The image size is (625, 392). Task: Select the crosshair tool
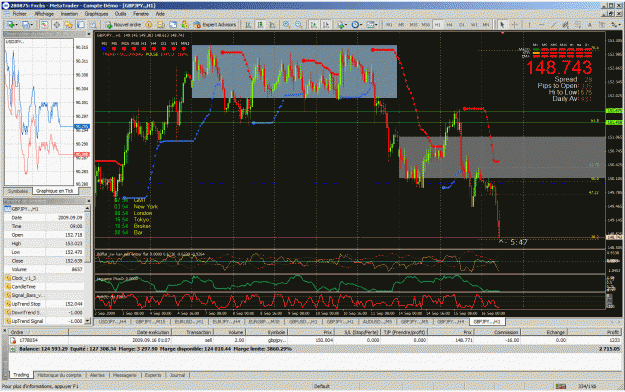pyautogui.click(x=515, y=25)
